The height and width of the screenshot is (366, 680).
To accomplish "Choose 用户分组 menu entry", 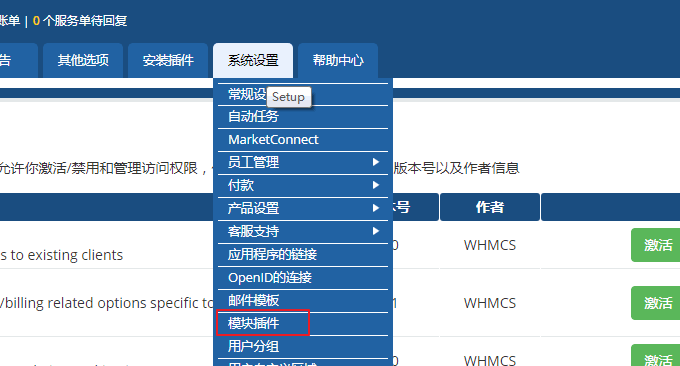I will pos(303,346).
